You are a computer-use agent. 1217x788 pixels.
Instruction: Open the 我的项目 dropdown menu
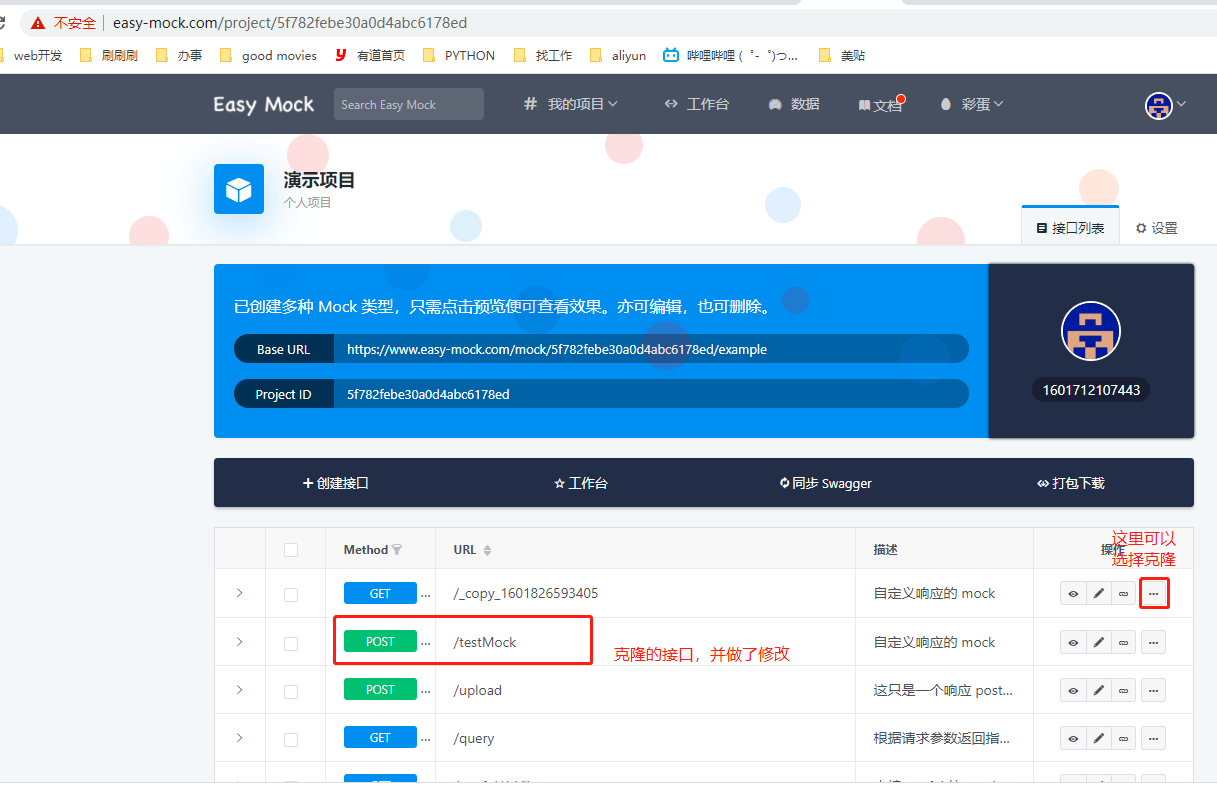click(x=571, y=104)
